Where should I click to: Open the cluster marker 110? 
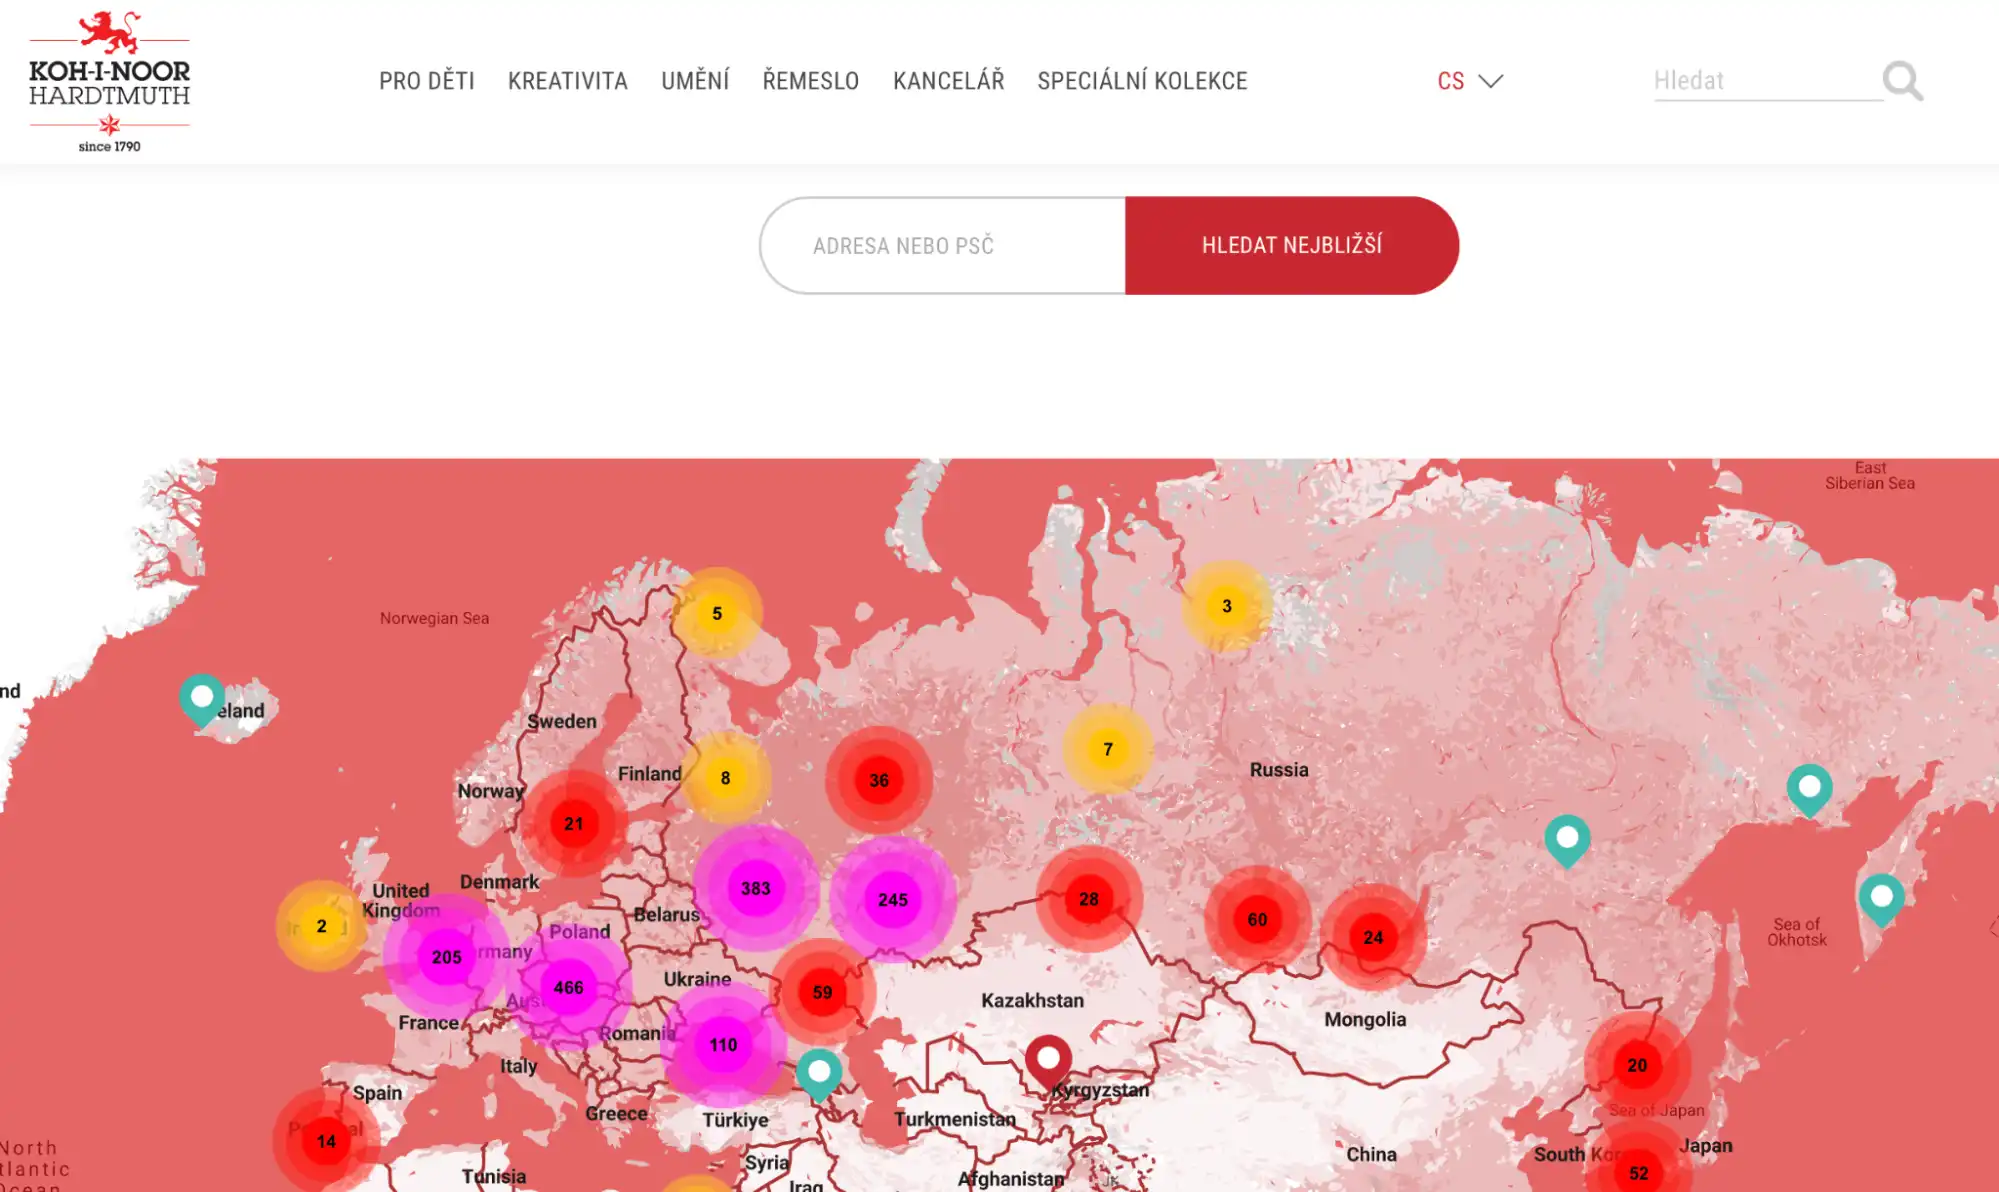(723, 1045)
